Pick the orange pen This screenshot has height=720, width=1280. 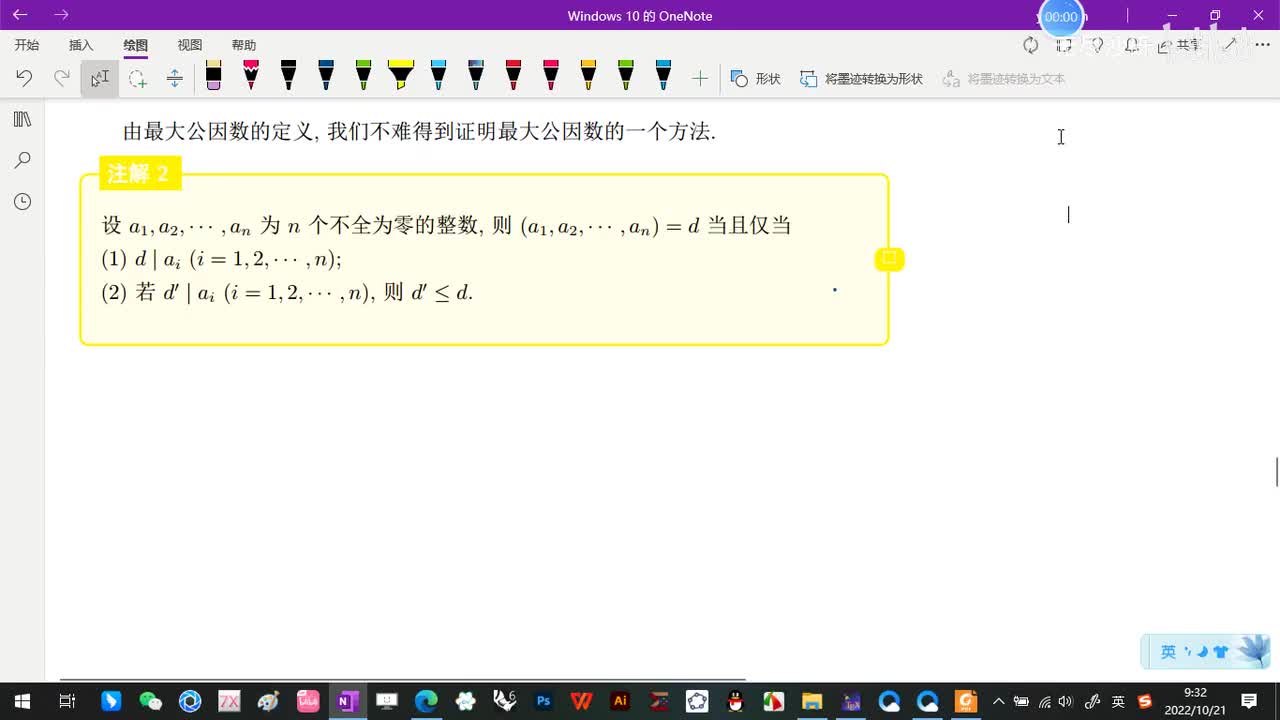pyautogui.click(x=588, y=75)
